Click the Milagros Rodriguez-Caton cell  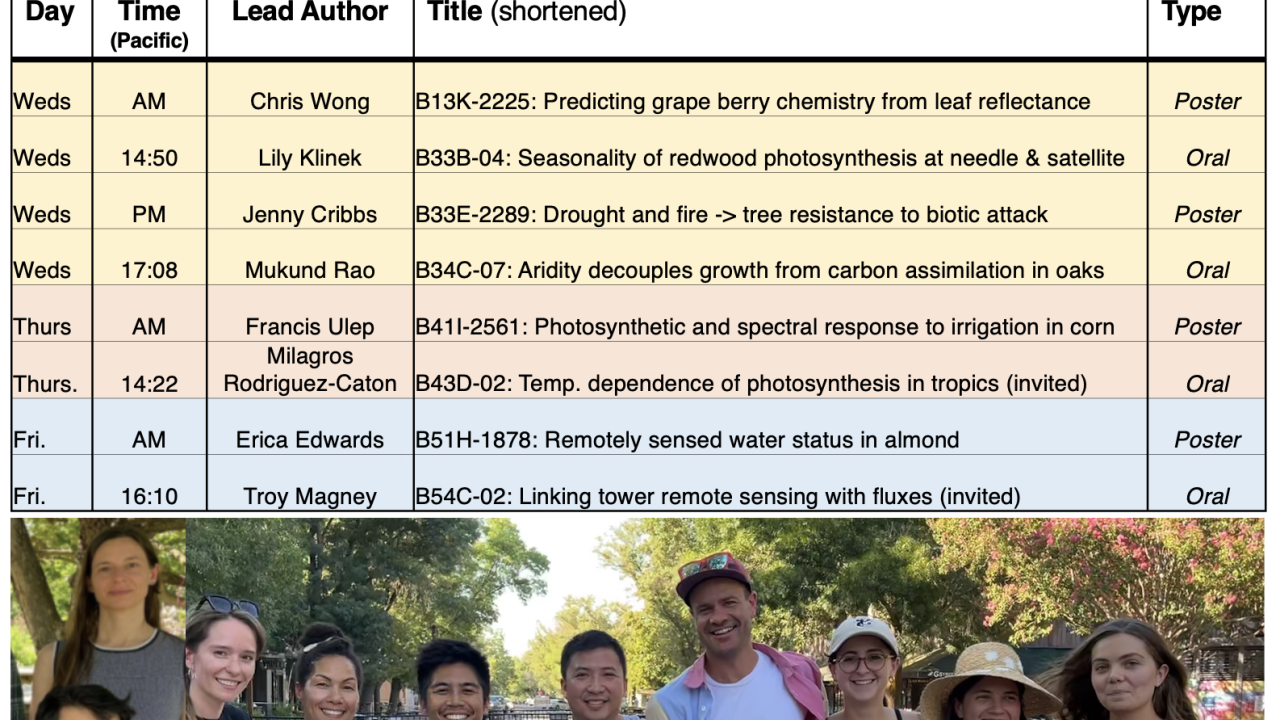[310, 370]
